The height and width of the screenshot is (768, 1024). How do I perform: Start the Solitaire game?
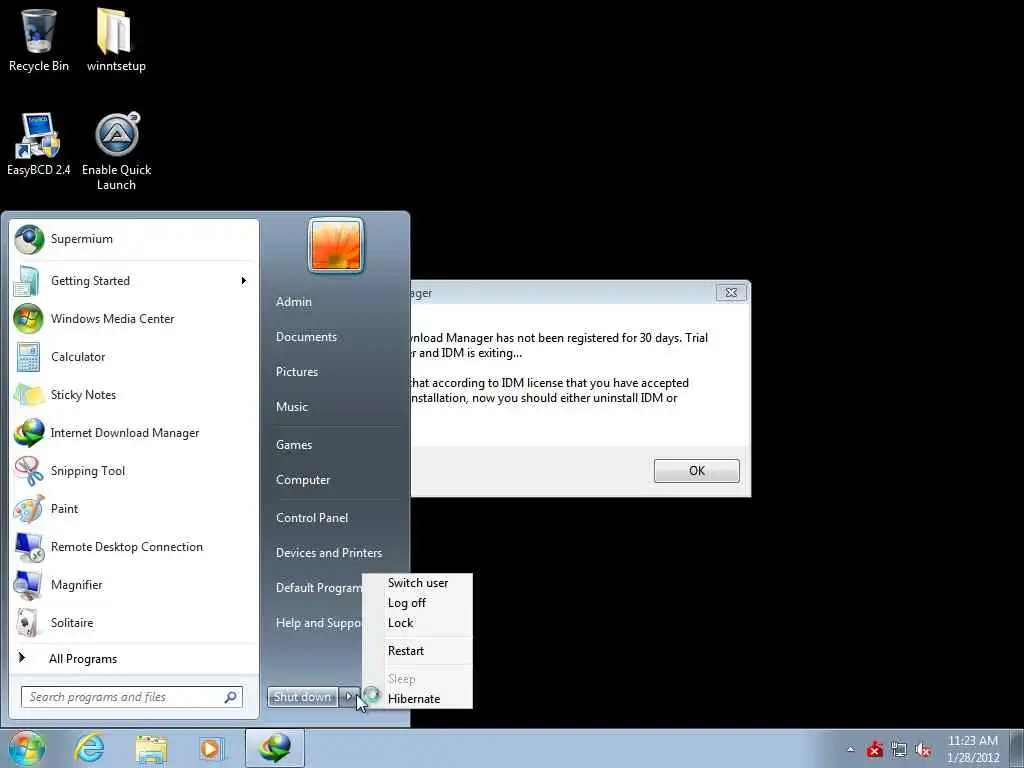(135, 622)
